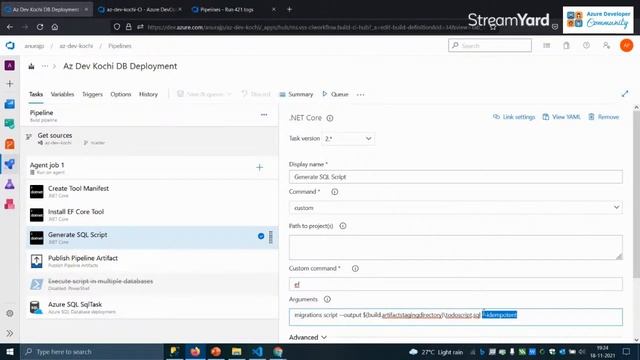
Task: Click the Display name input field
Action: (456, 177)
